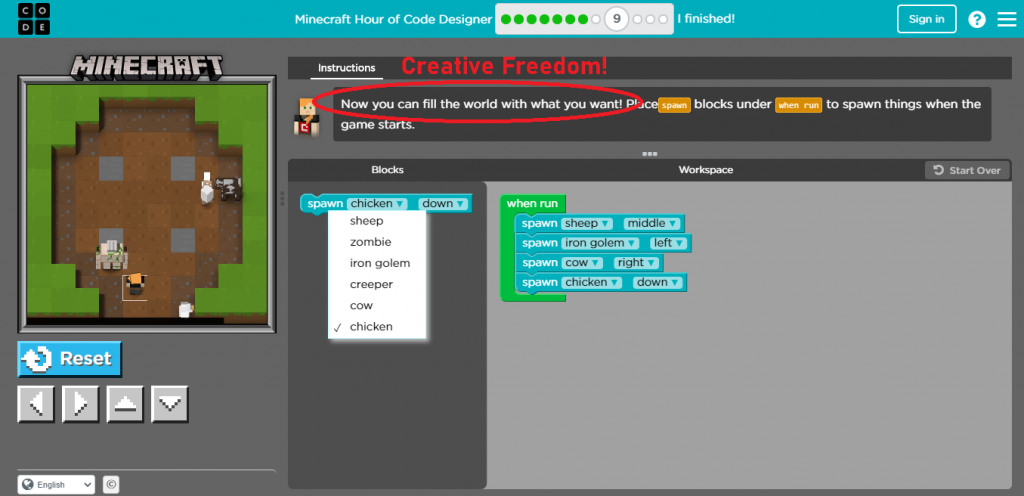Click the copyright icon button

(x=111, y=485)
